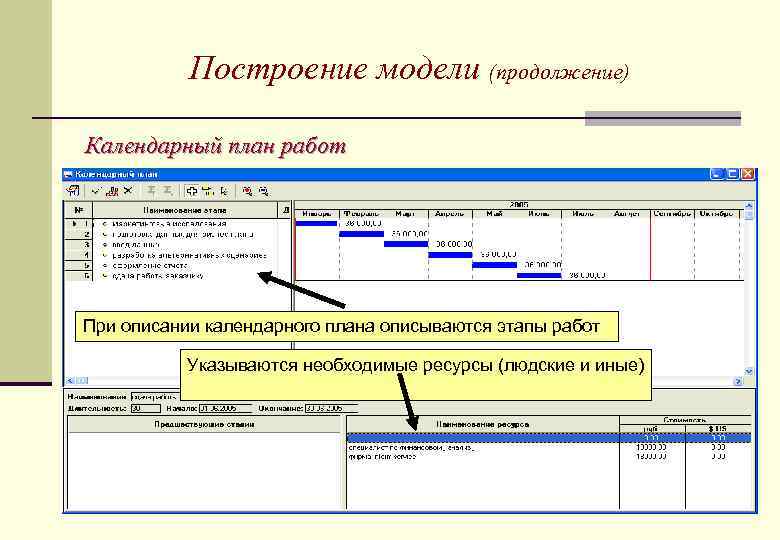Click the Календарный план window title icon

tap(69, 175)
